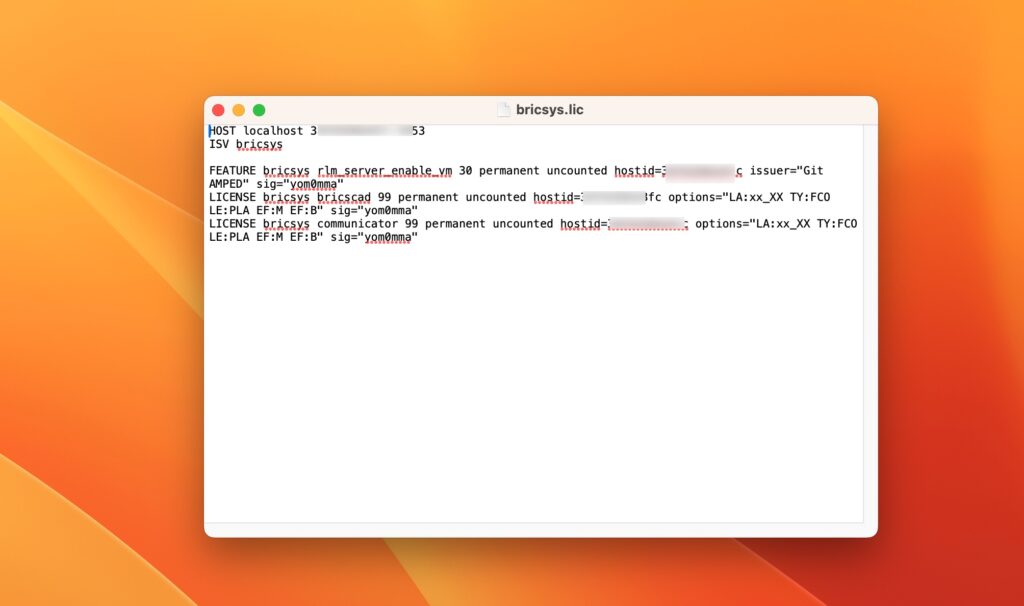Place cursor on the word HOST
The height and width of the screenshot is (606, 1024).
point(223,131)
